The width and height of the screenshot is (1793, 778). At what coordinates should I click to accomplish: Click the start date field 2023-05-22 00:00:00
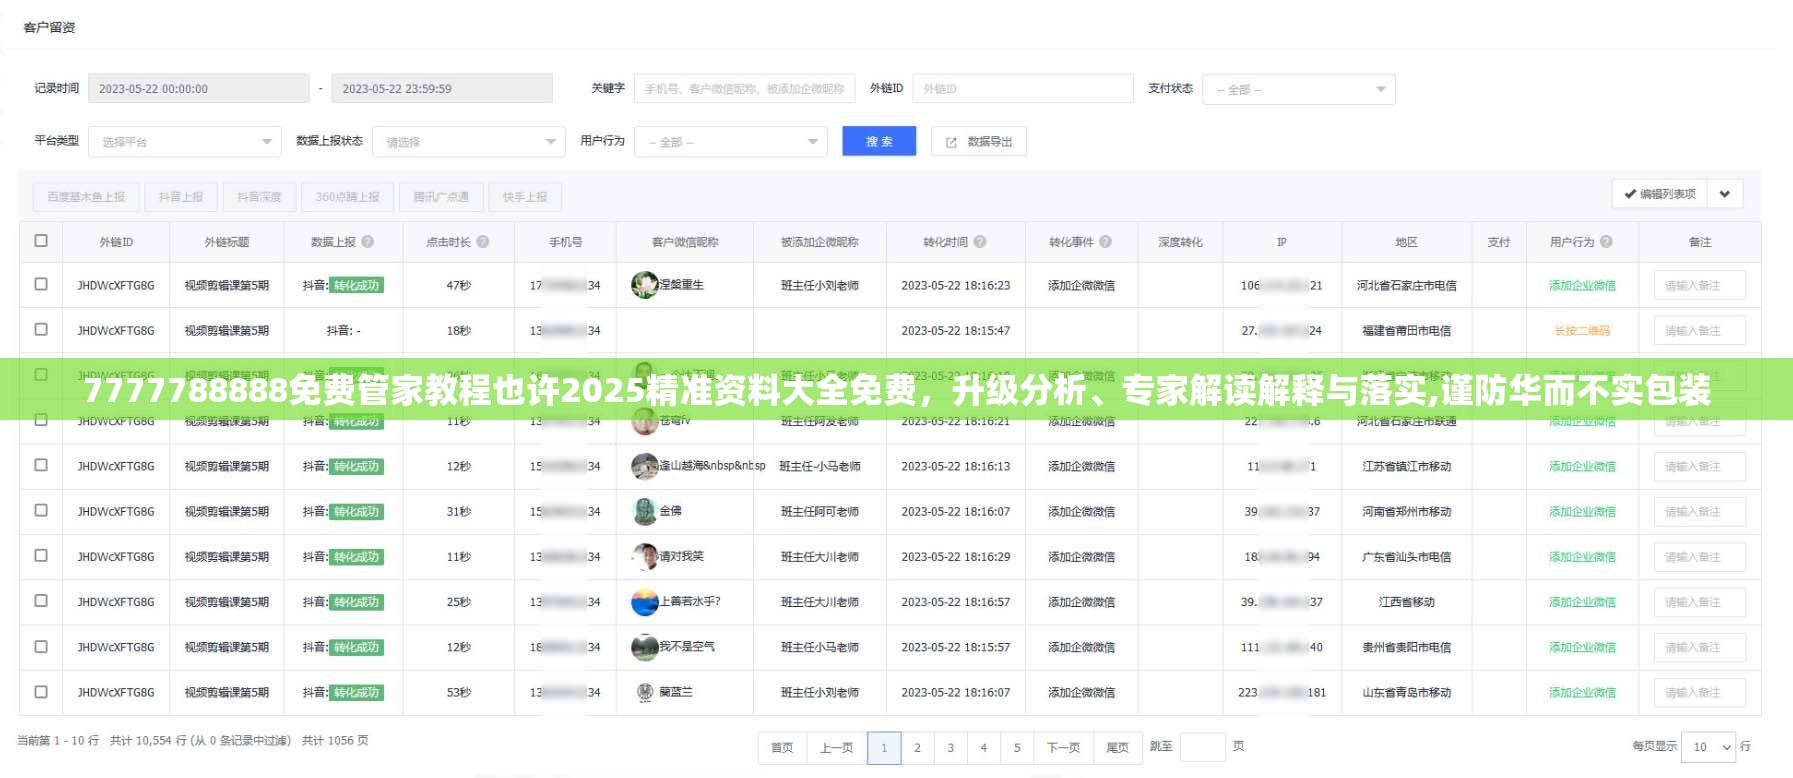pyautogui.click(x=199, y=88)
